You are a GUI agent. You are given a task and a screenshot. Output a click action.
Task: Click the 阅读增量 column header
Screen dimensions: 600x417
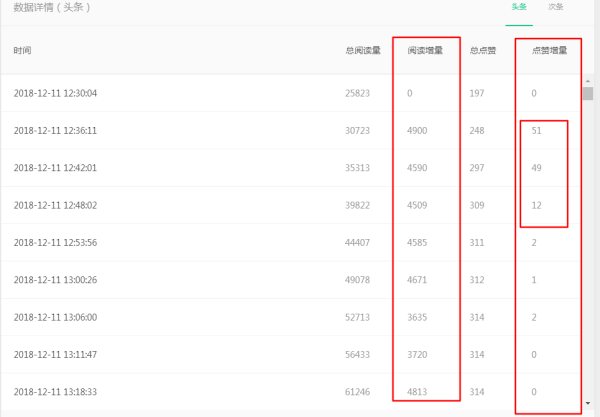coord(425,50)
